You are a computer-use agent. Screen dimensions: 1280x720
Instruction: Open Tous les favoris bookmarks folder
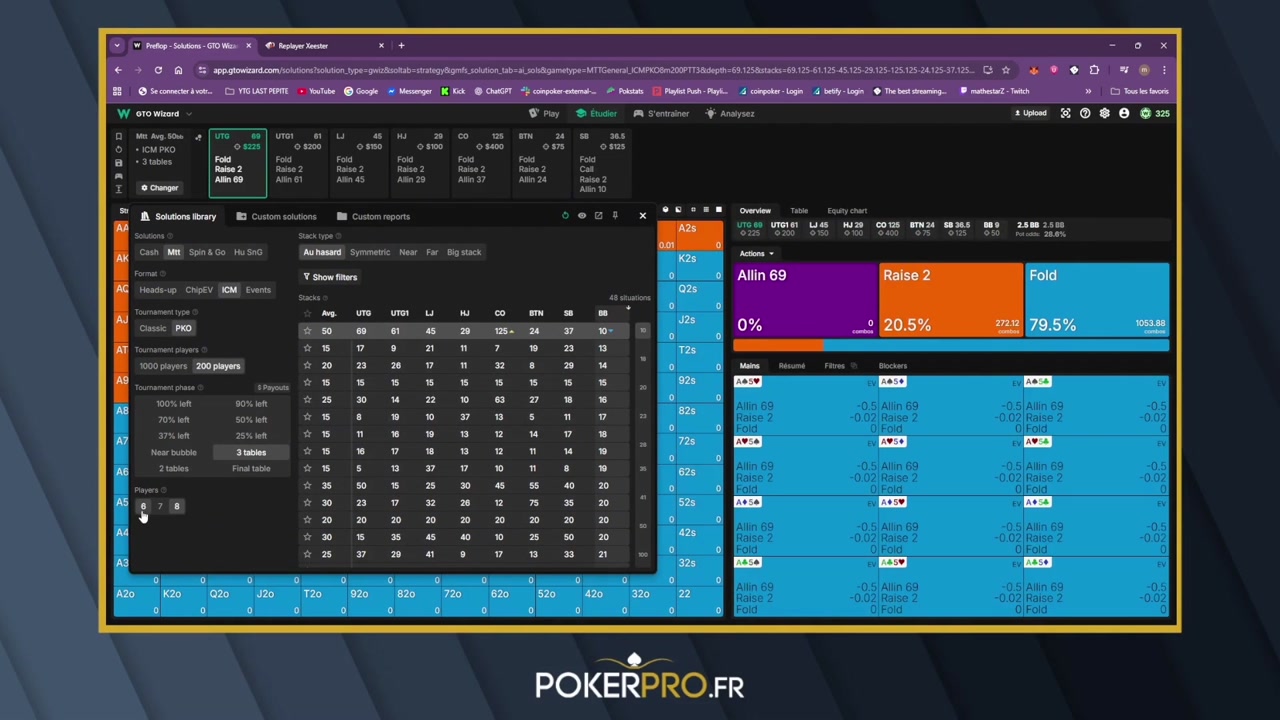pyautogui.click(x=1141, y=91)
